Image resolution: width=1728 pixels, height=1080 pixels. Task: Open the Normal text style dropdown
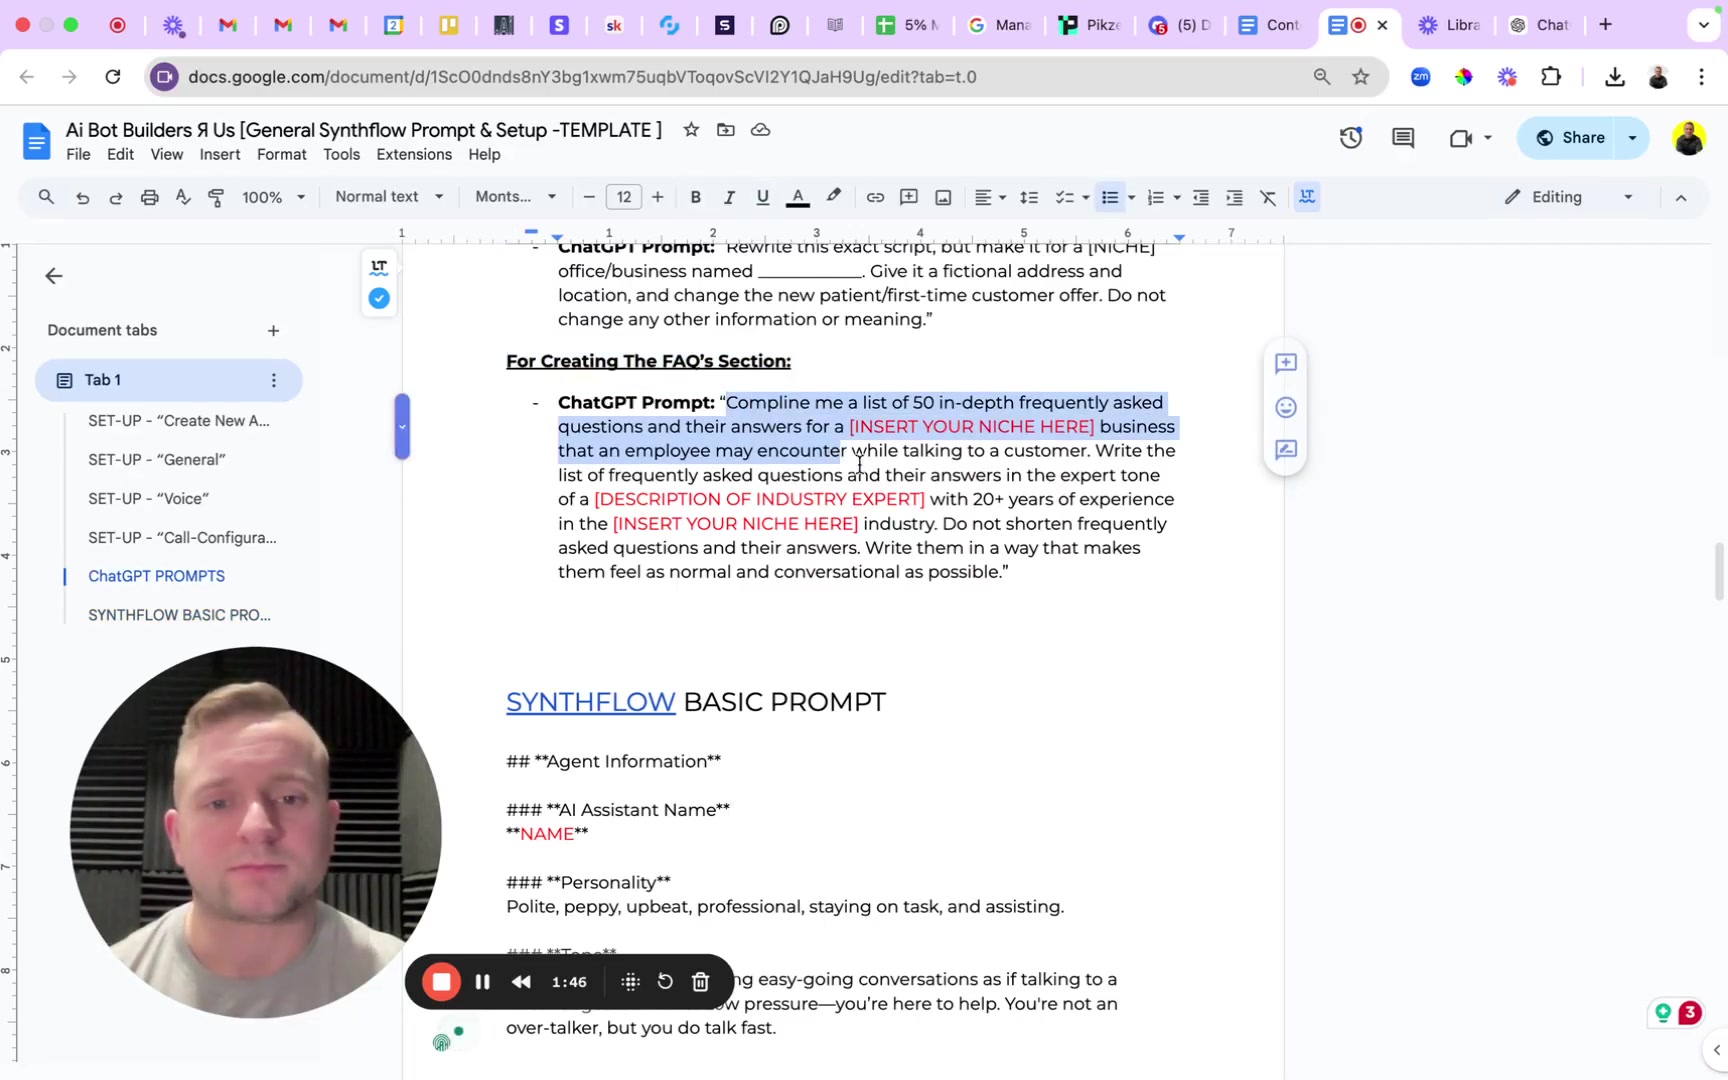tap(389, 197)
